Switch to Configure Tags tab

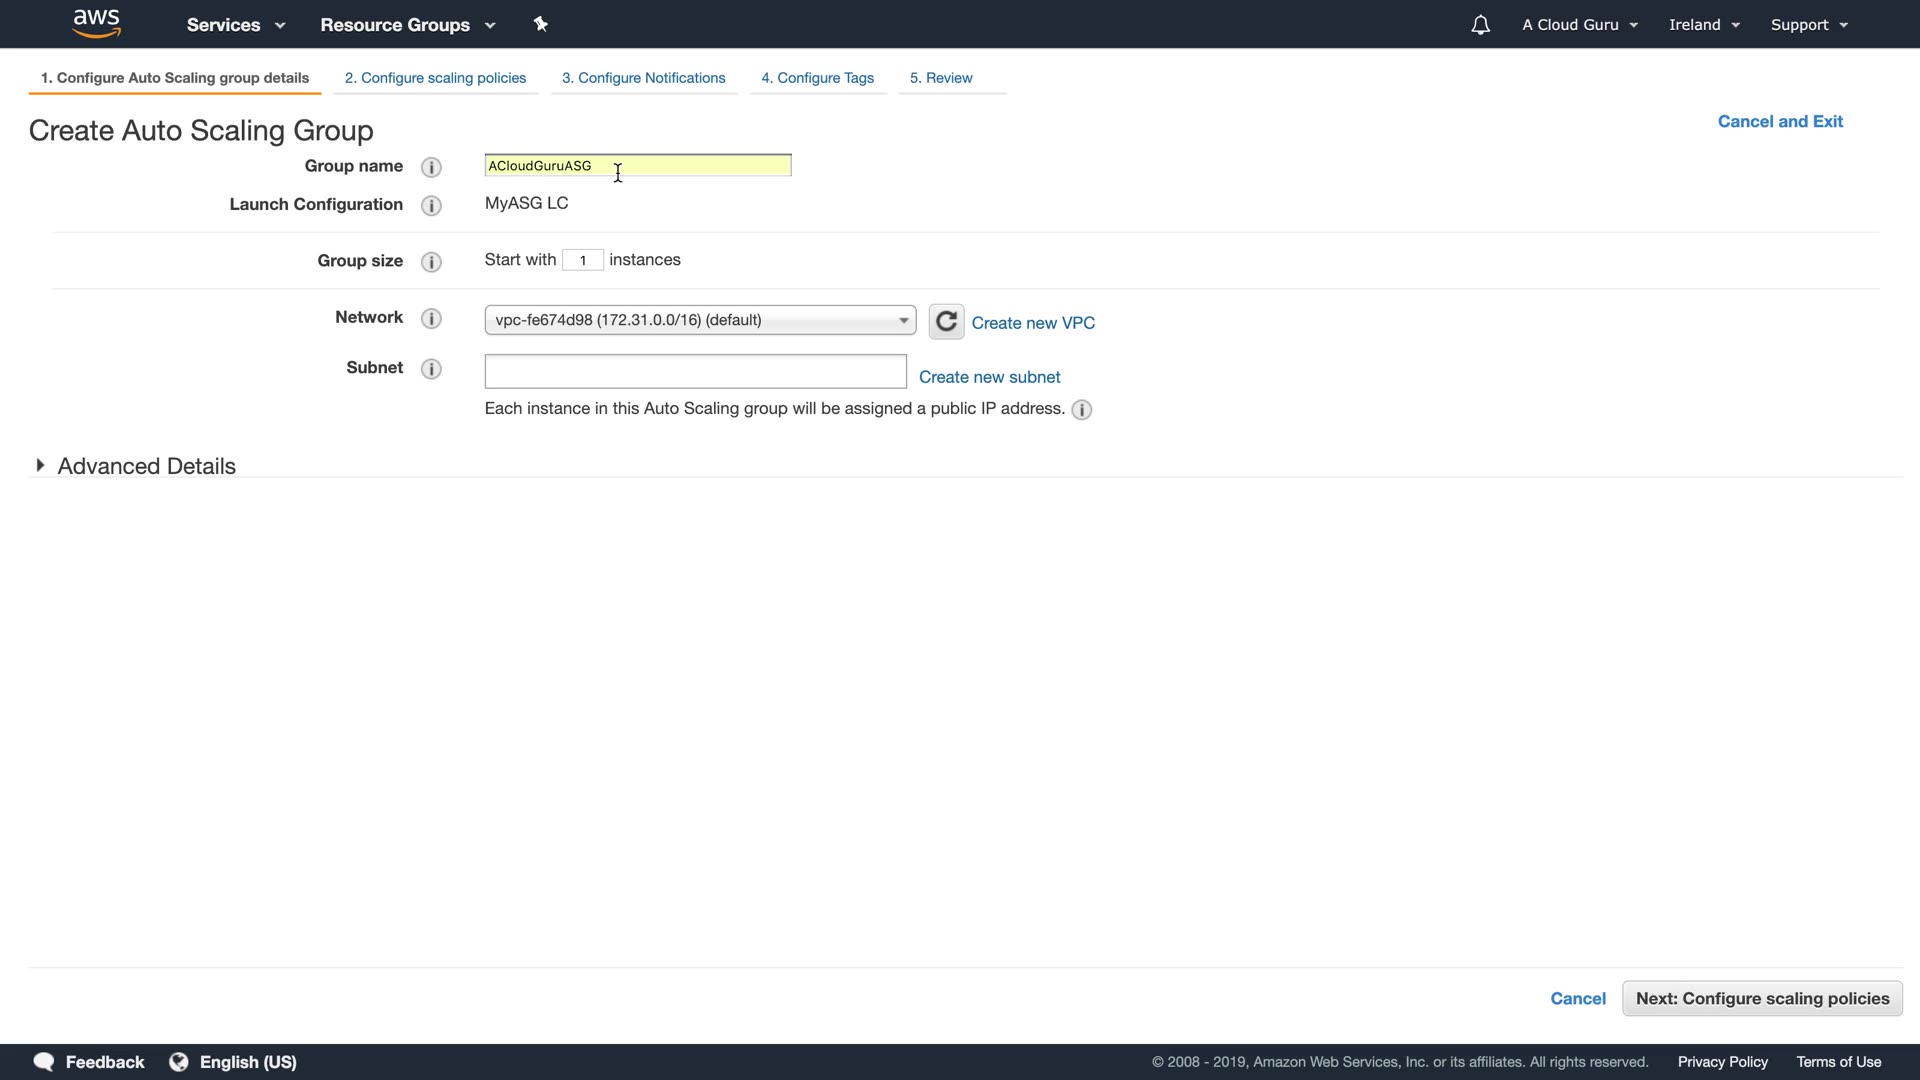817,78
